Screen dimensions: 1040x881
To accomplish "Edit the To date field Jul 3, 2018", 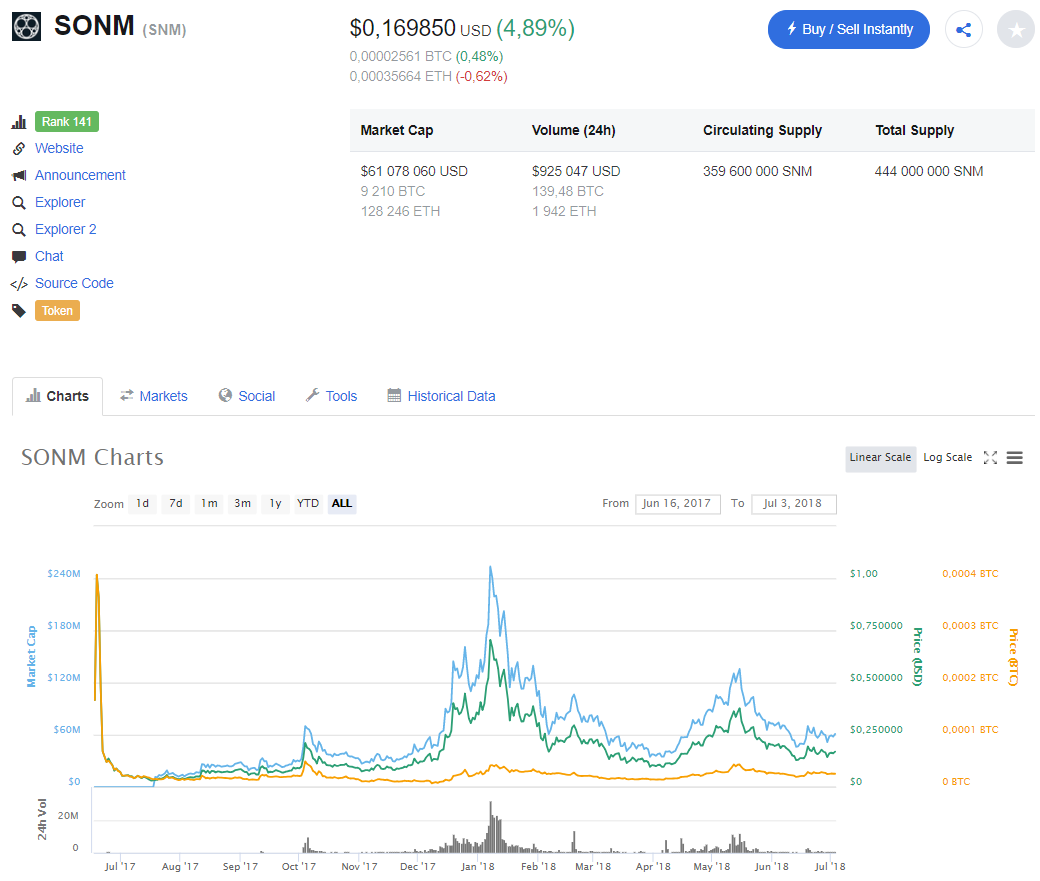I will click(793, 504).
